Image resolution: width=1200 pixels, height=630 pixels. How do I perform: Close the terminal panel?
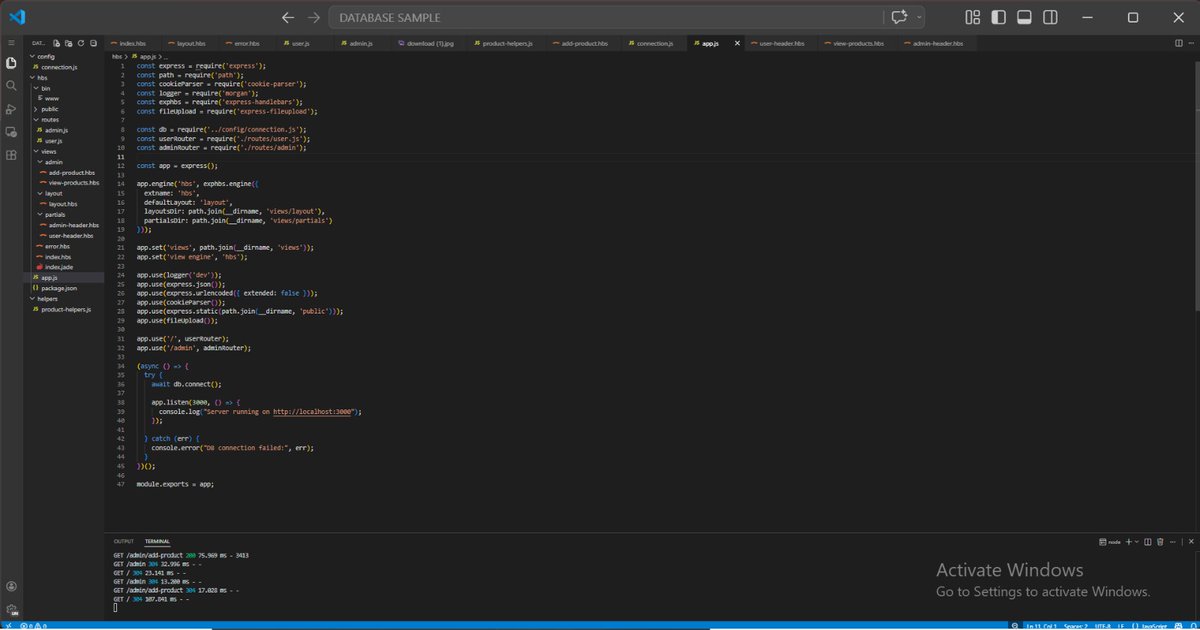1191,542
